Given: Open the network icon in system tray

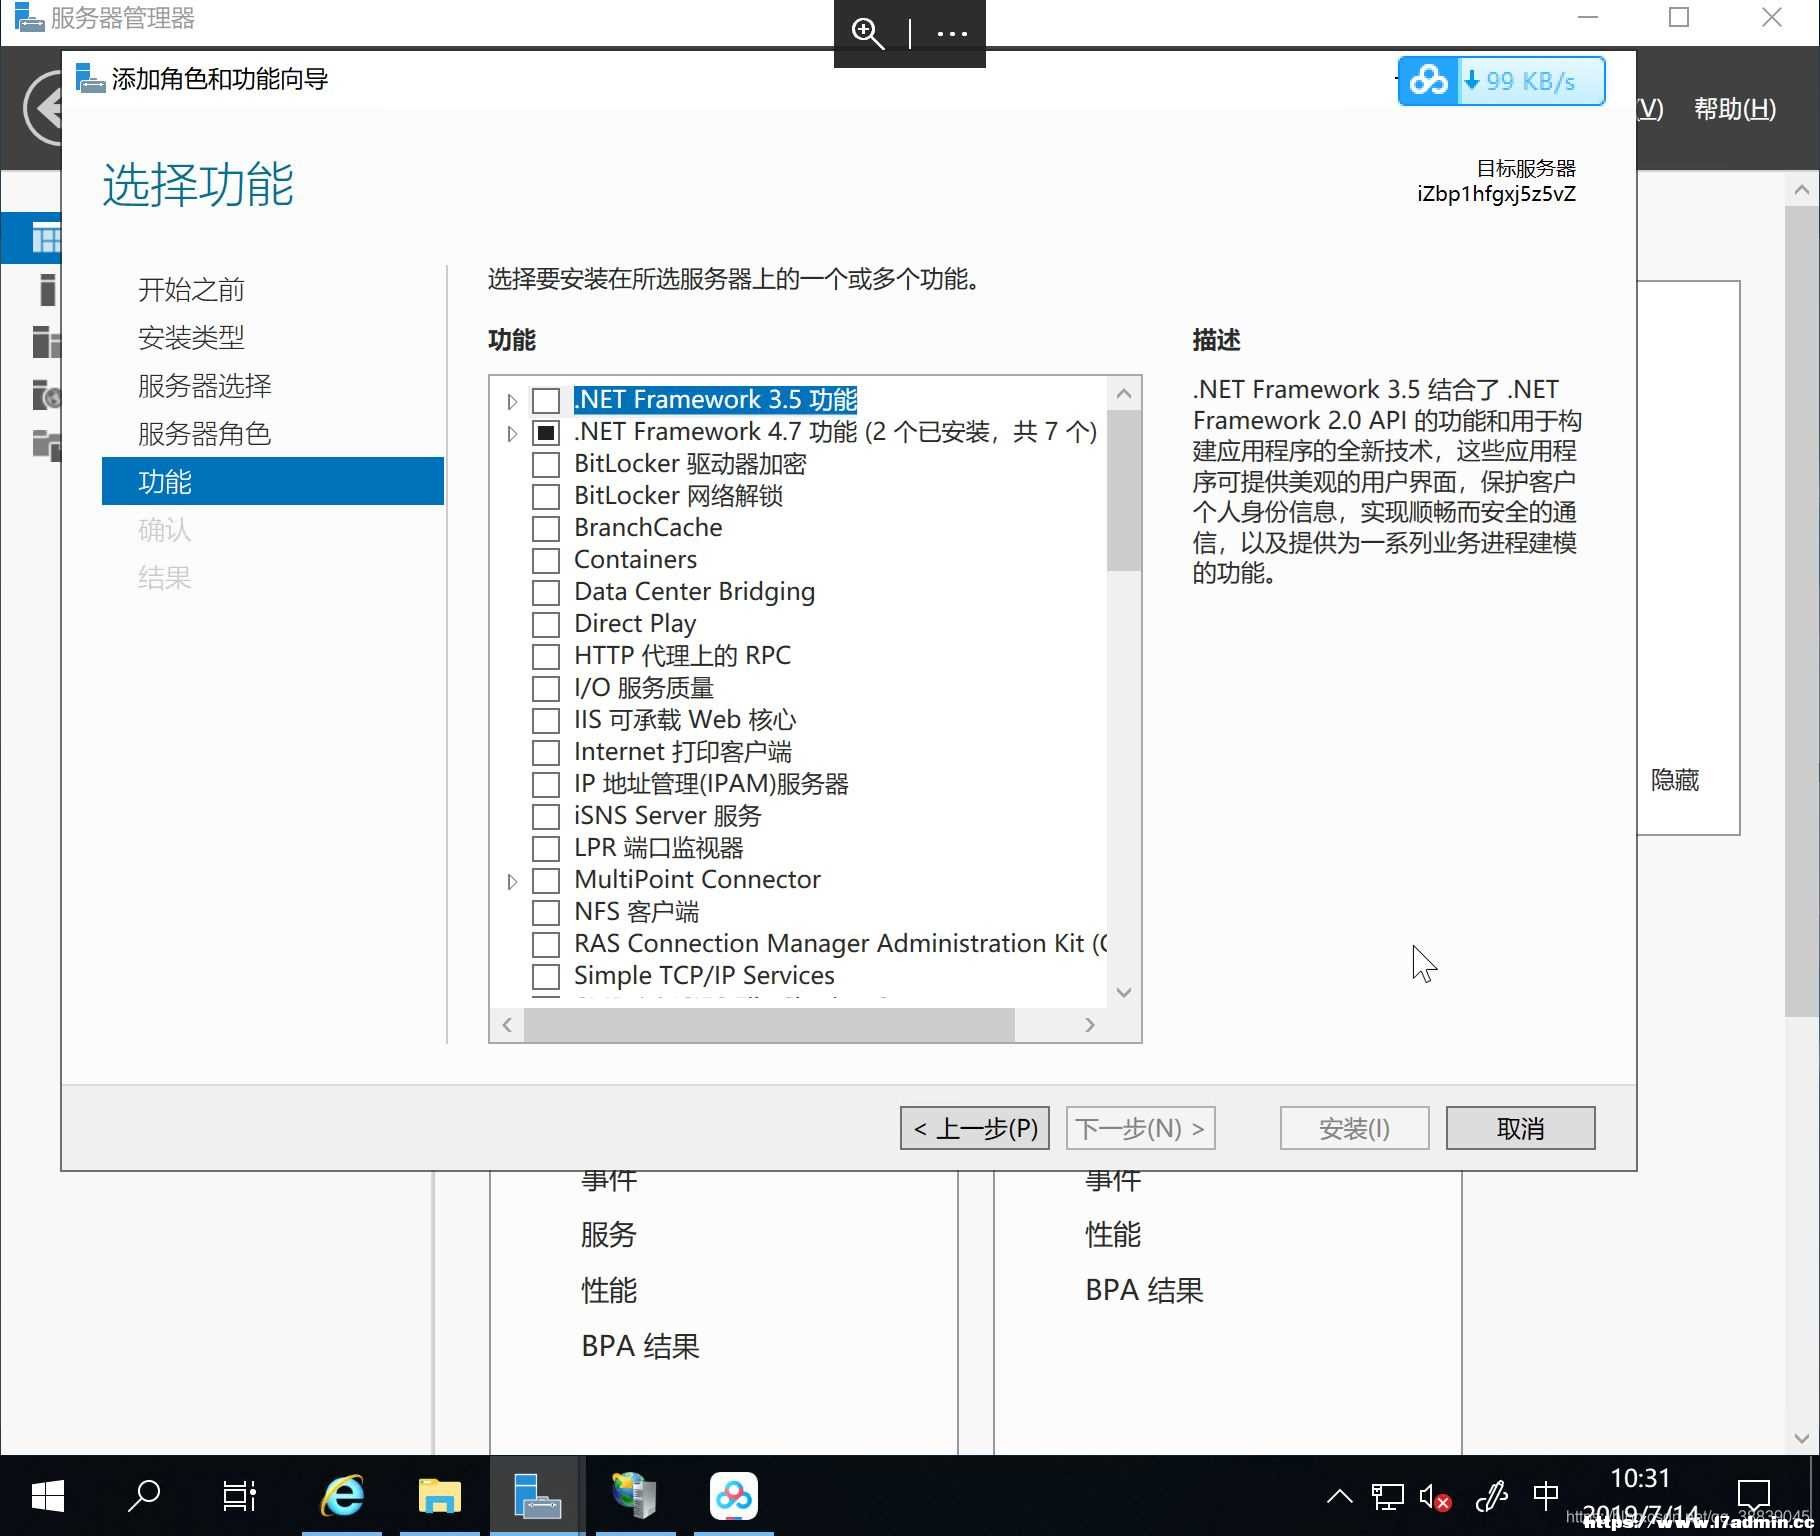Looking at the screenshot, I should [1387, 1497].
